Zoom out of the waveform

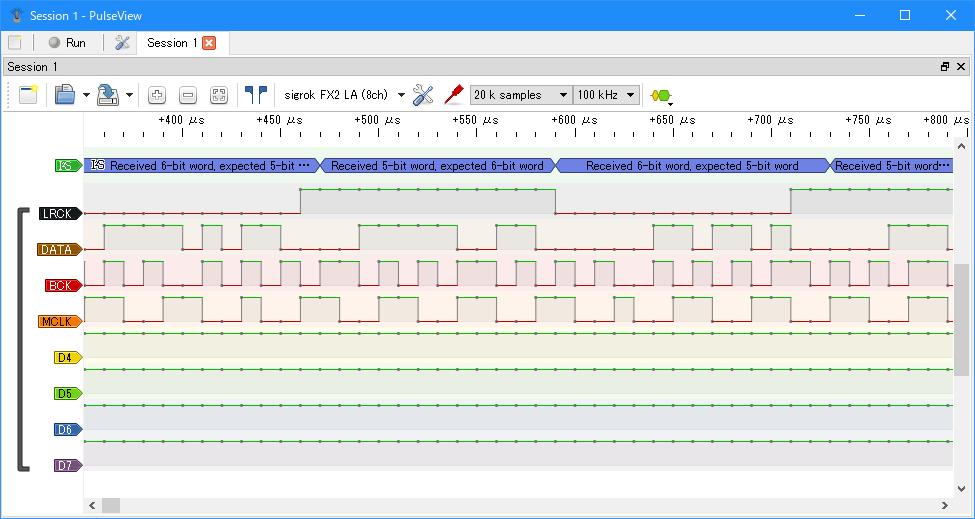[188, 95]
